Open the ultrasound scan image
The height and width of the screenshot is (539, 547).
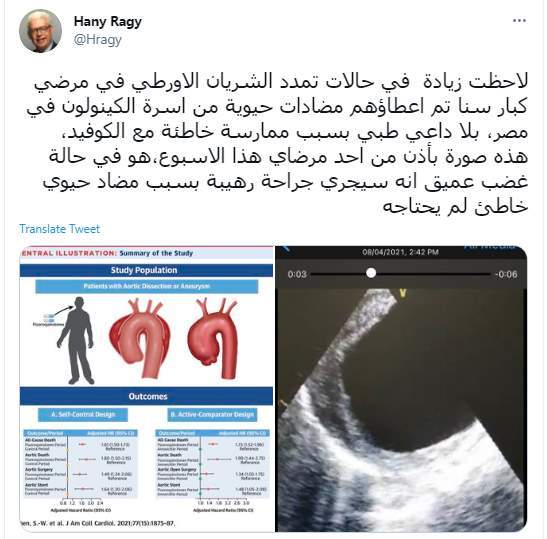point(401,410)
